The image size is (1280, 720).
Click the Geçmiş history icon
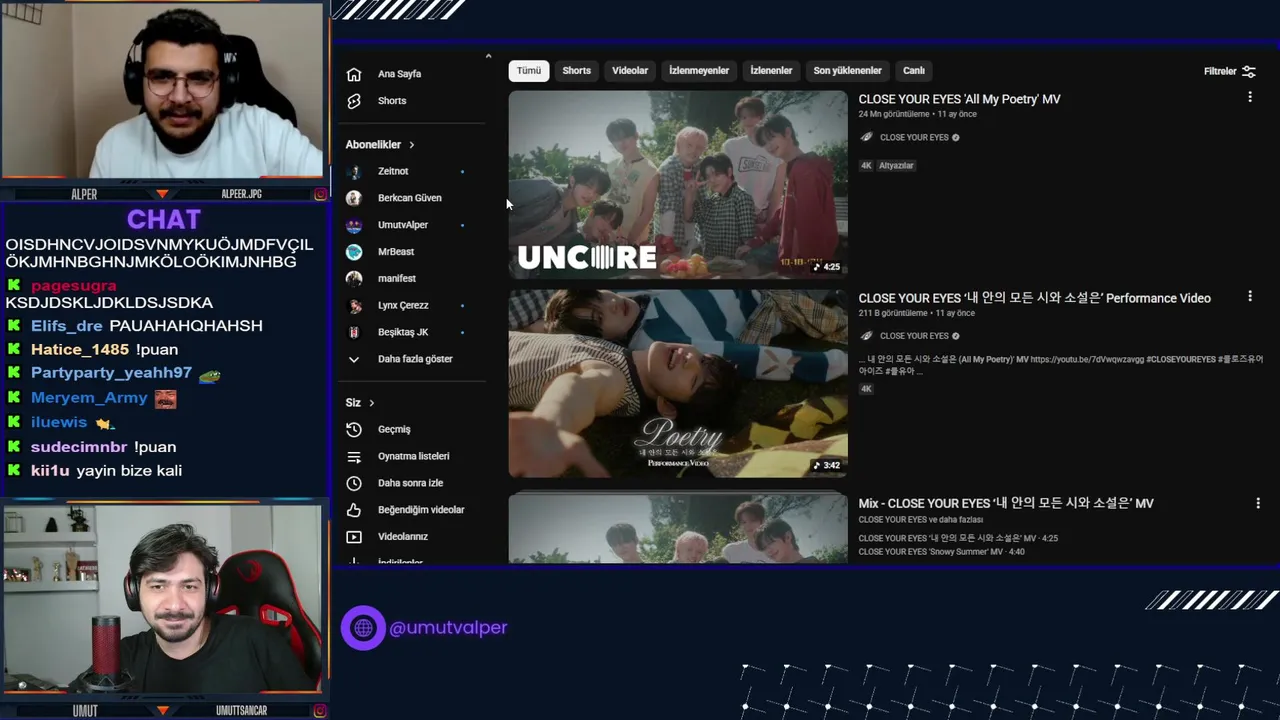(x=353, y=429)
